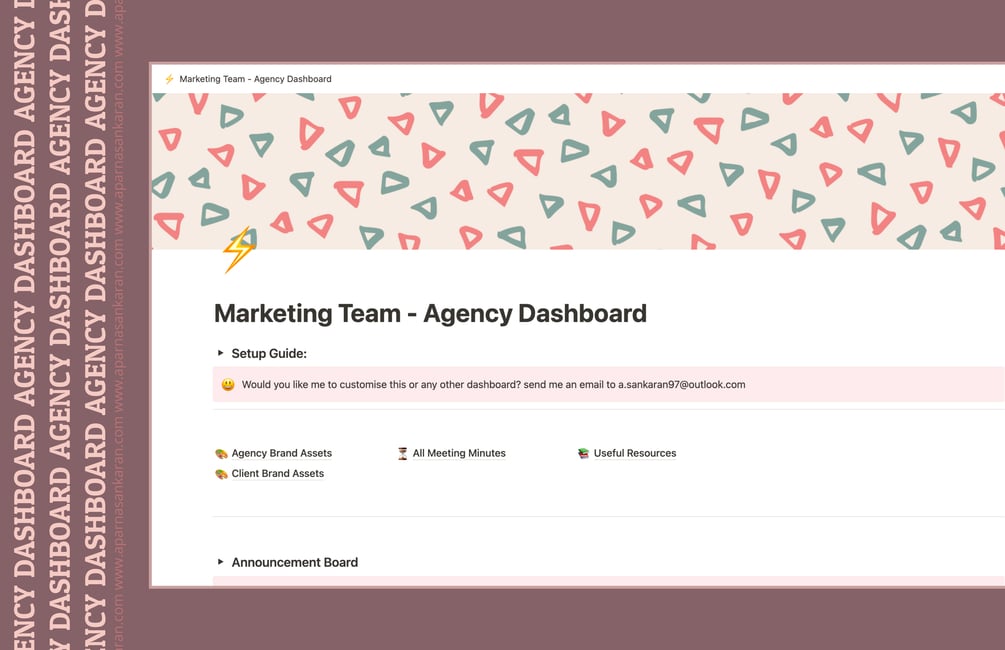The width and height of the screenshot is (1005, 650).
Task: Open the All Meeting Minutes page
Action: tap(459, 453)
